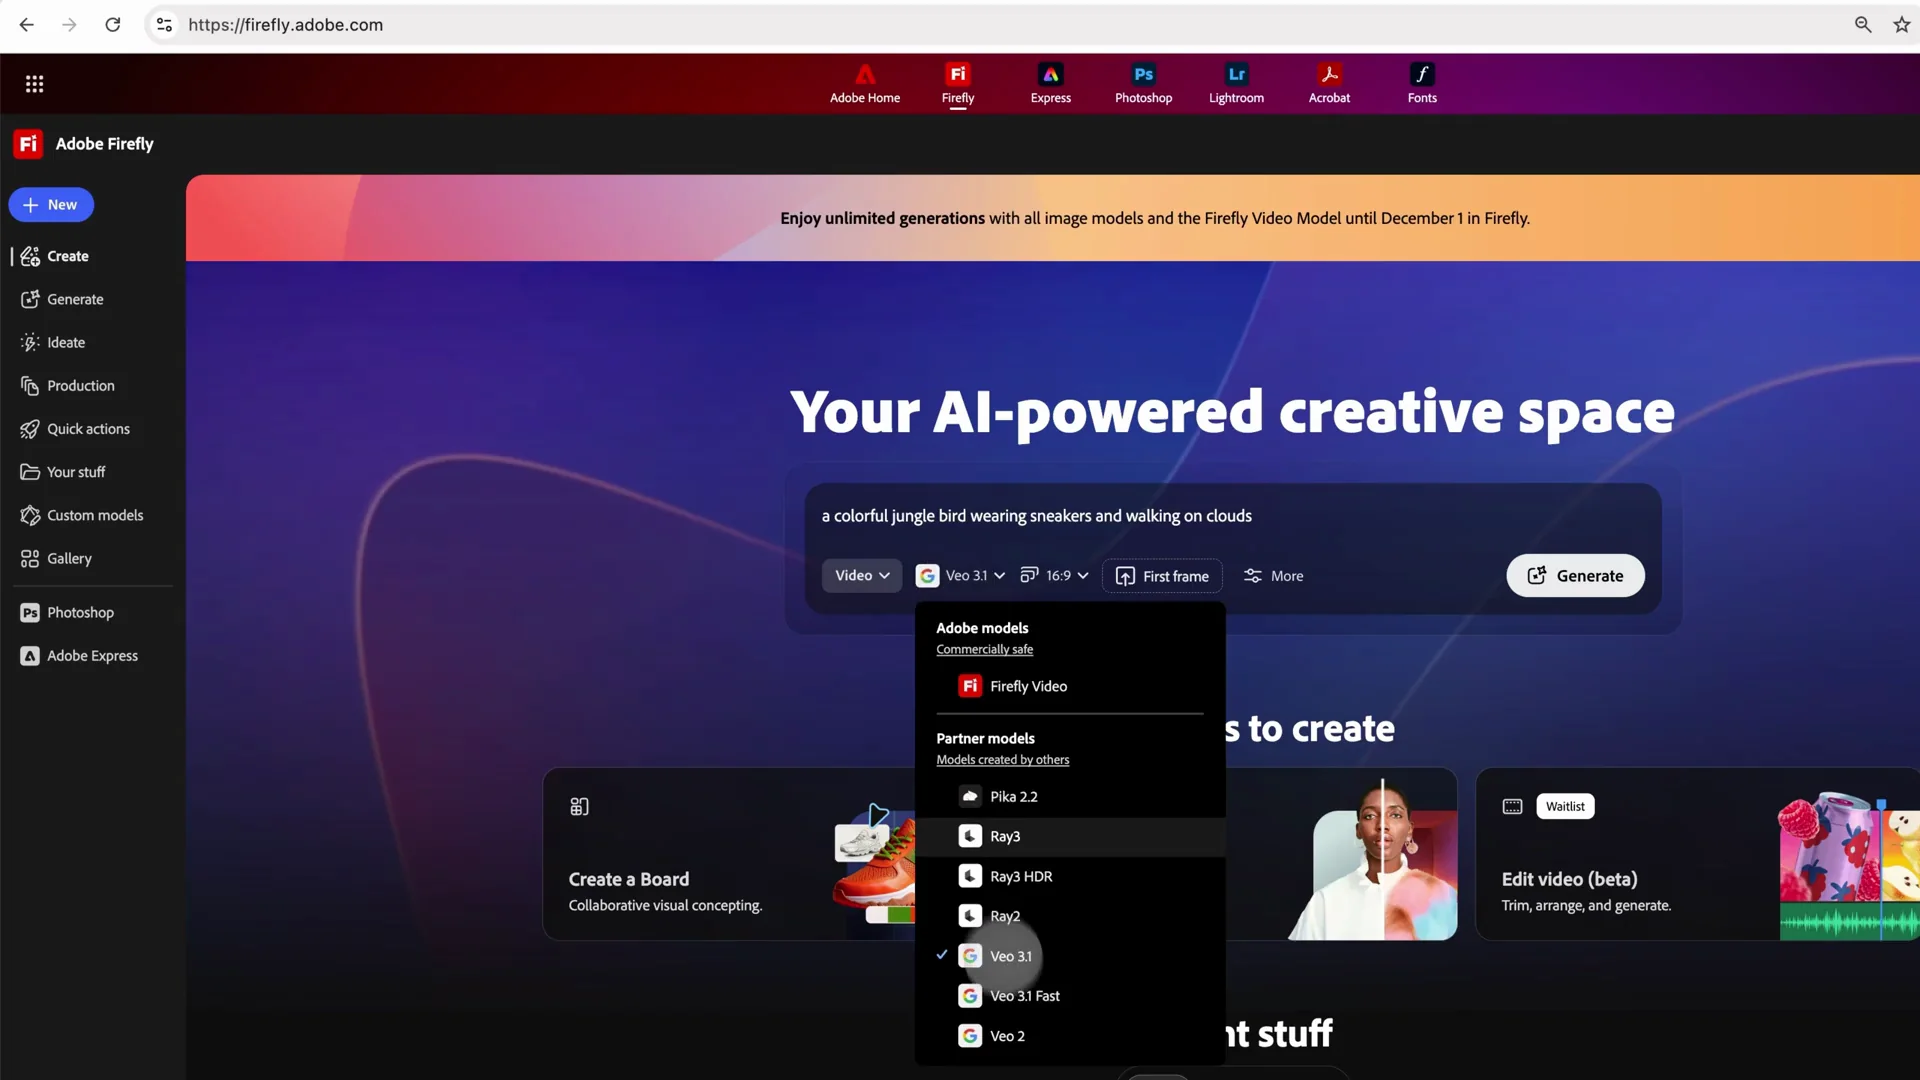Image resolution: width=1920 pixels, height=1080 pixels.
Task: Switch the model selection to Pika 2.2
Action: (x=1013, y=796)
